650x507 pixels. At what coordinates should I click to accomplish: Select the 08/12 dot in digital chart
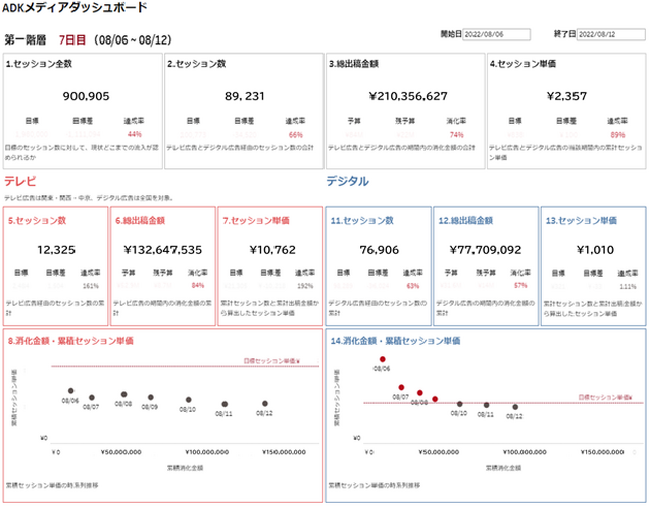point(515,407)
